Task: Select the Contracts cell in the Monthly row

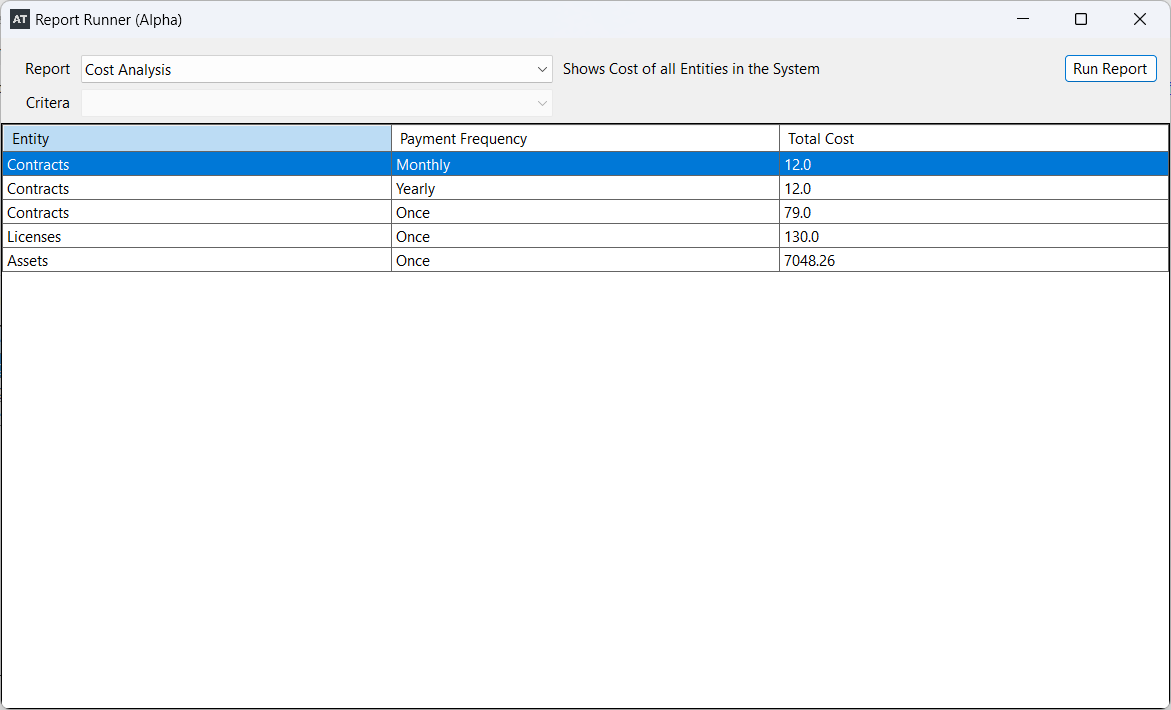Action: [197, 165]
